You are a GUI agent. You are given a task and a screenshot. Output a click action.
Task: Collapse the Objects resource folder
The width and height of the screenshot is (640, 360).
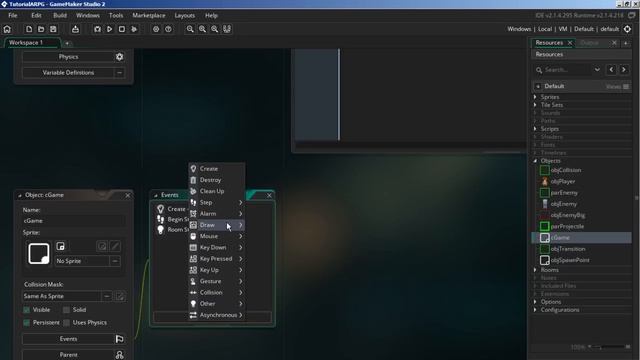[535, 161]
